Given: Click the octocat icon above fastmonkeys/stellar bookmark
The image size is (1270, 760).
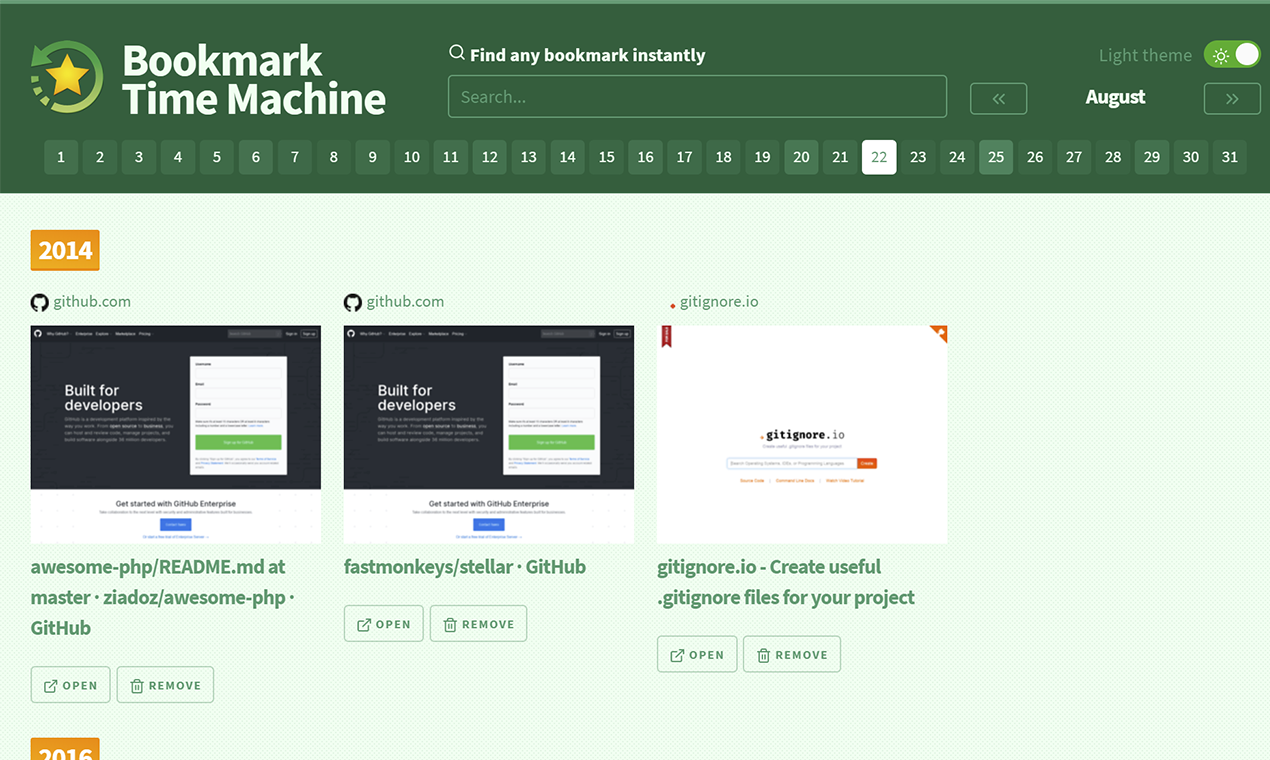Looking at the screenshot, I should [x=352, y=301].
